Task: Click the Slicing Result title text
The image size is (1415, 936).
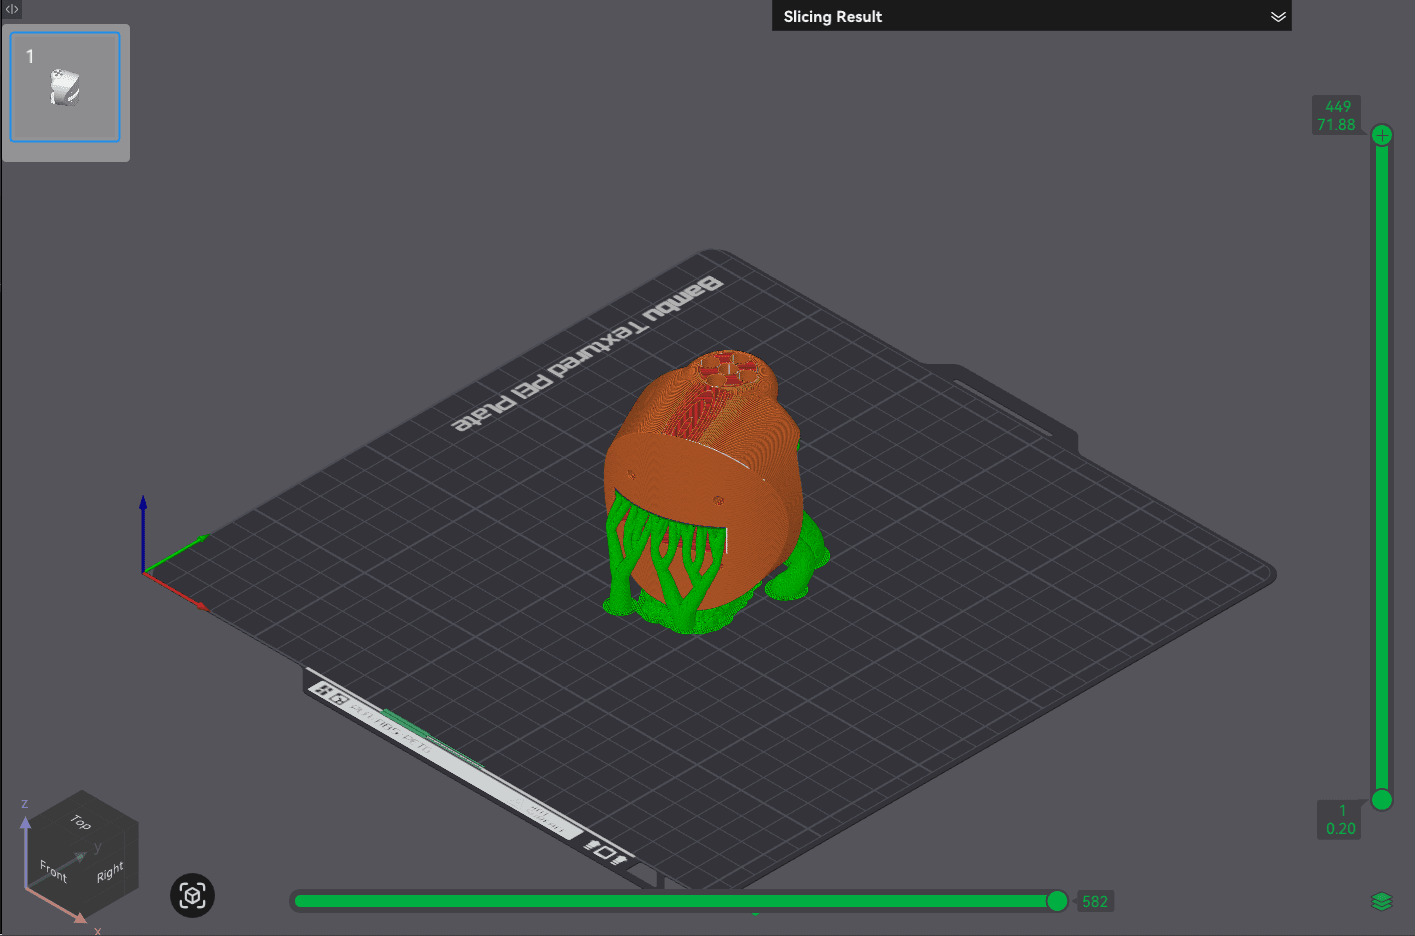Action: click(832, 16)
